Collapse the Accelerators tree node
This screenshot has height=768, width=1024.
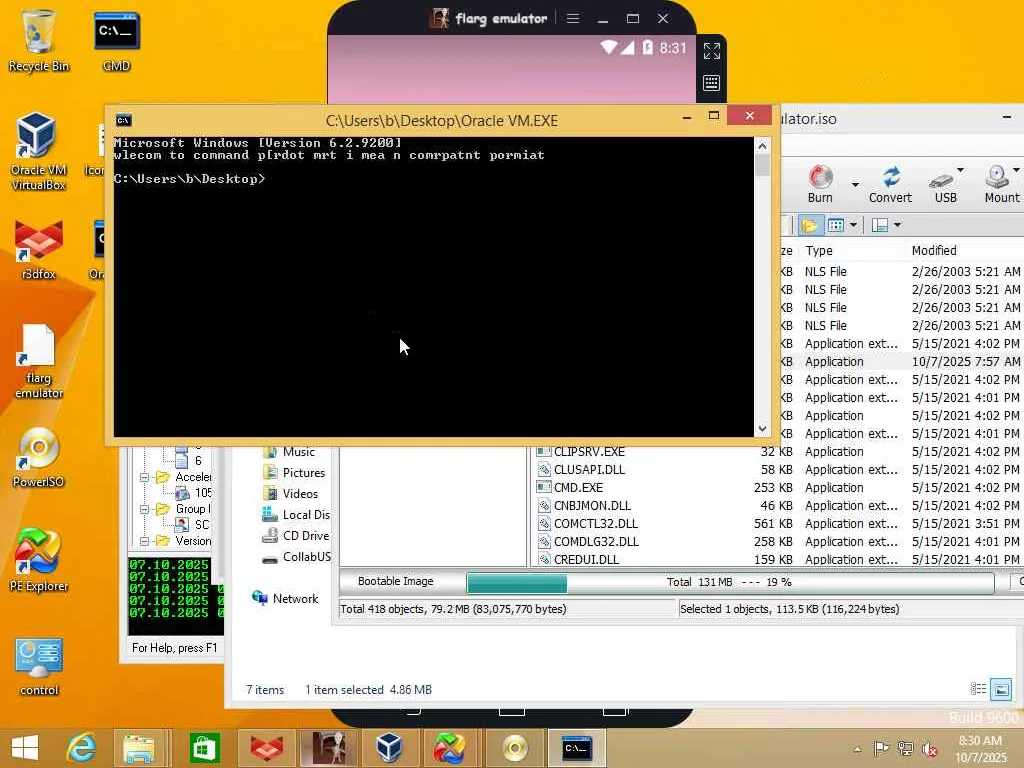144,477
